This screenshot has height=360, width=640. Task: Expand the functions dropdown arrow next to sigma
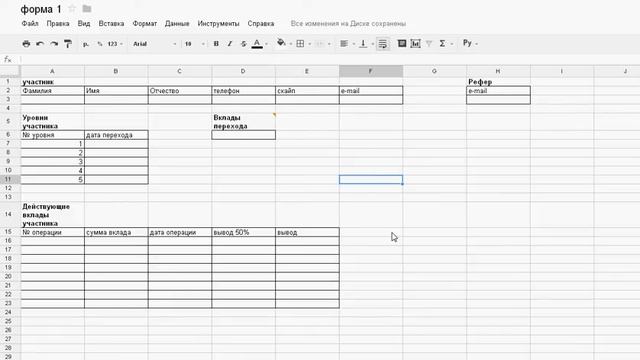click(452, 44)
